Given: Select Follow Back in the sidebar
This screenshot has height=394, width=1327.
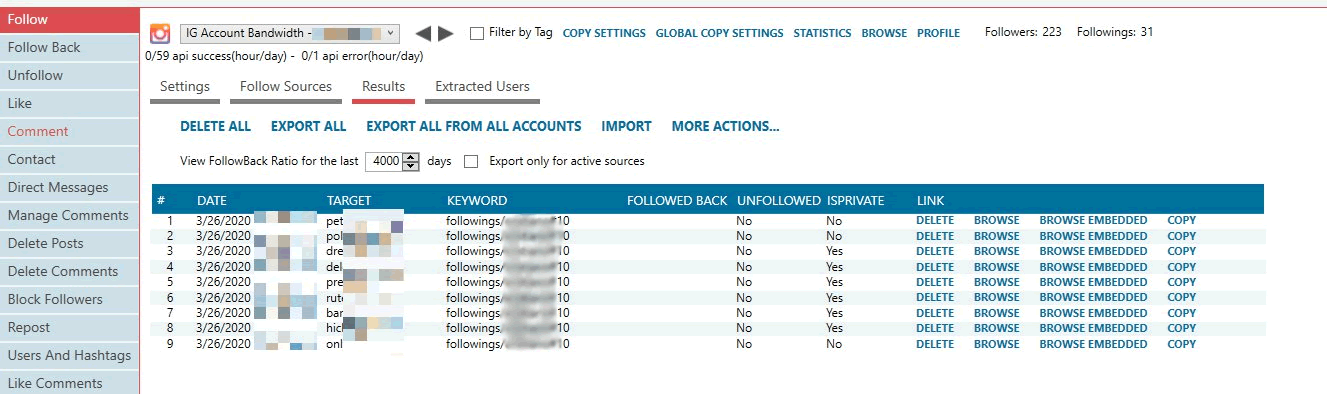Looking at the screenshot, I should [x=70, y=47].
